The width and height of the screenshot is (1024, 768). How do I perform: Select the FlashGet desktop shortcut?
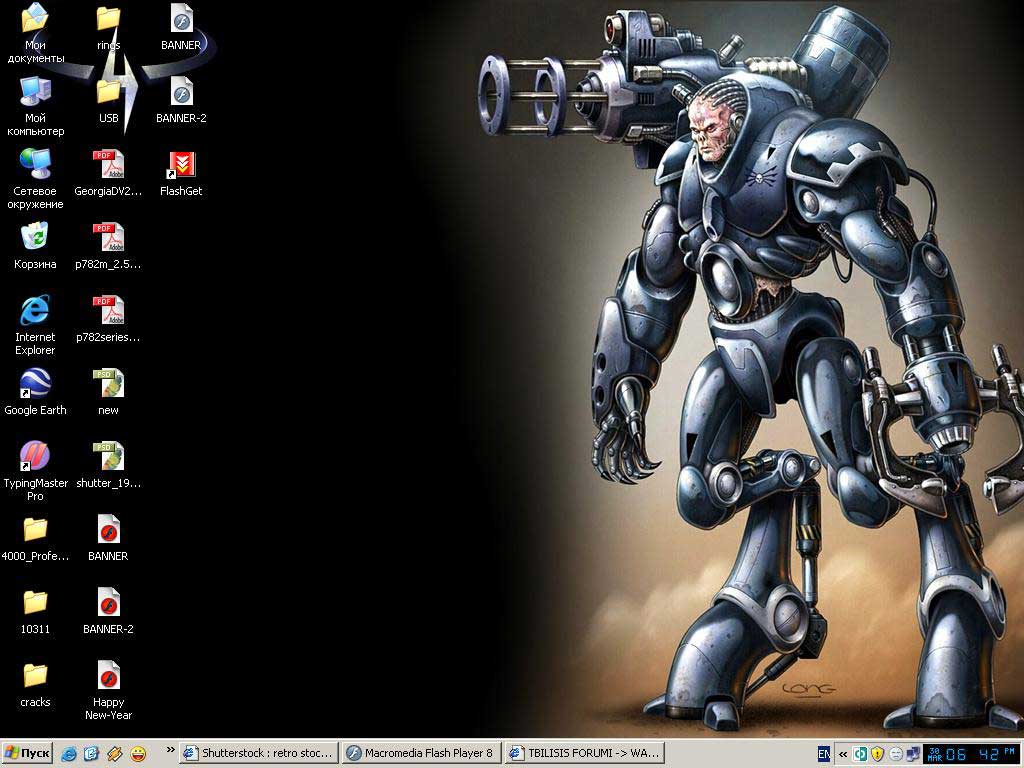(x=182, y=173)
